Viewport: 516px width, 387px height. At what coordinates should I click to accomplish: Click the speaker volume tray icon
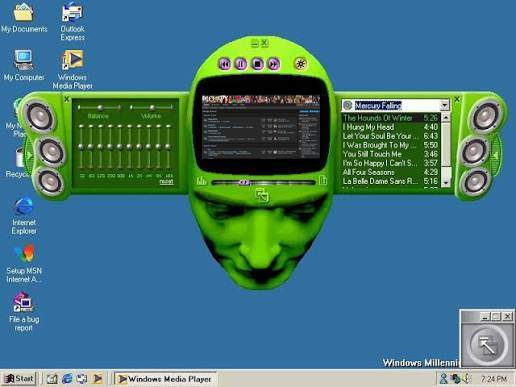[466, 379]
